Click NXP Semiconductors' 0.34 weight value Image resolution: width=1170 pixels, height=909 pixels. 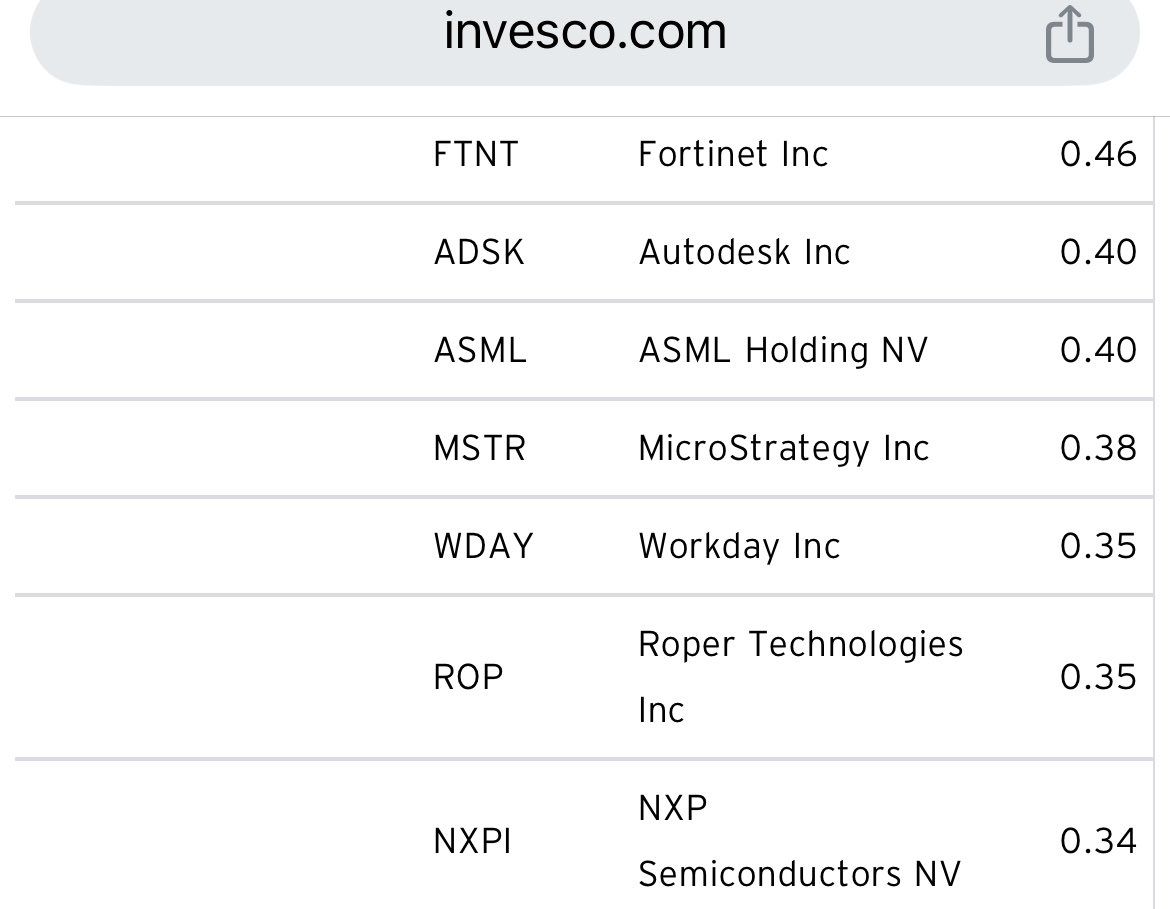pos(1098,842)
